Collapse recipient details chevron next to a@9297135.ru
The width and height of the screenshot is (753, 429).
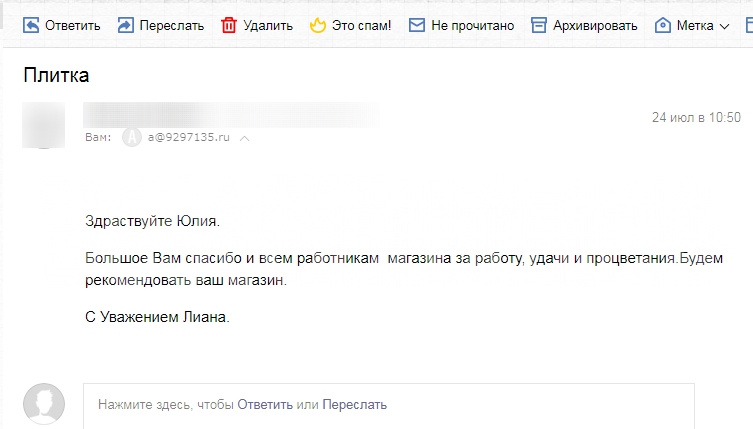244,138
